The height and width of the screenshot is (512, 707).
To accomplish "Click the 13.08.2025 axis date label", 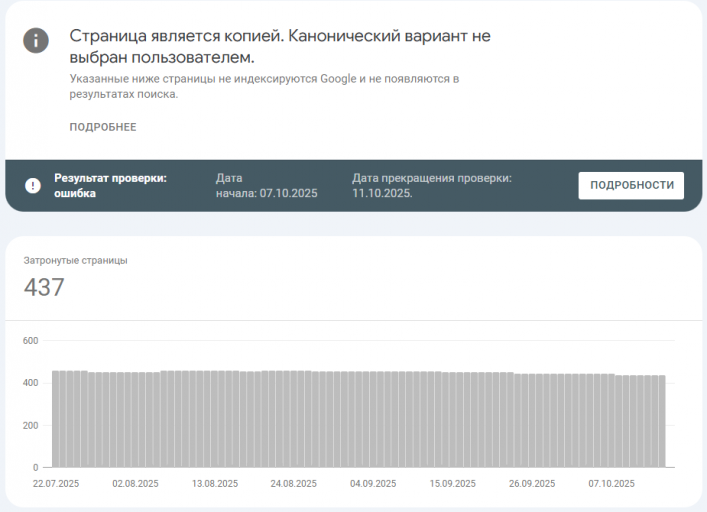I will pos(215,484).
